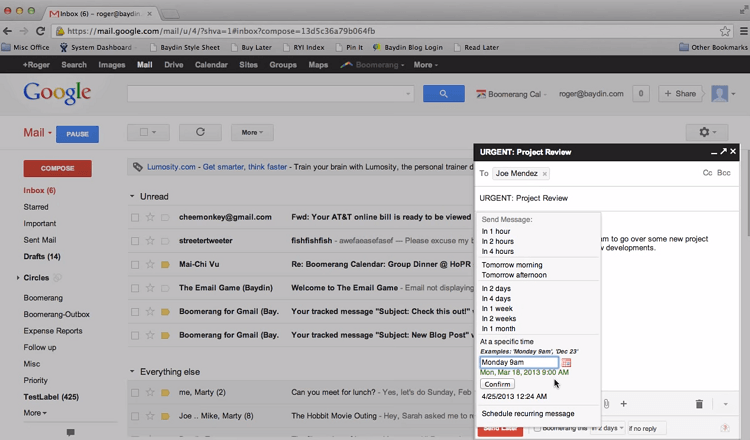Star the Mai-Chi Vu email
This screenshot has height=440, width=750.
[x=150, y=264]
